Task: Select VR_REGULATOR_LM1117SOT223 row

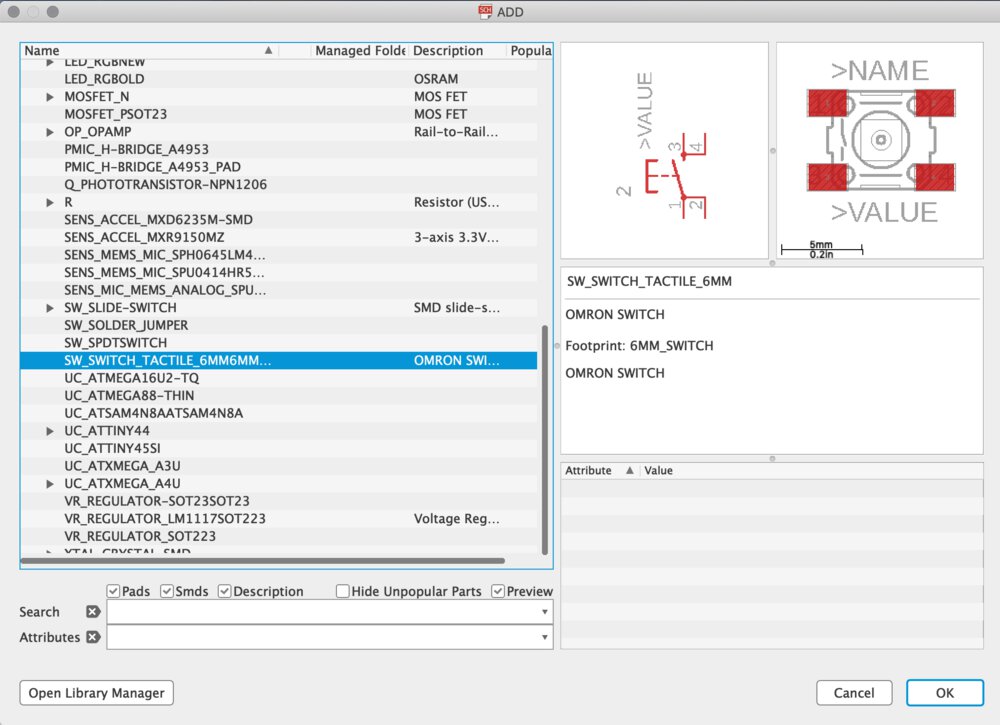Action: (279, 519)
